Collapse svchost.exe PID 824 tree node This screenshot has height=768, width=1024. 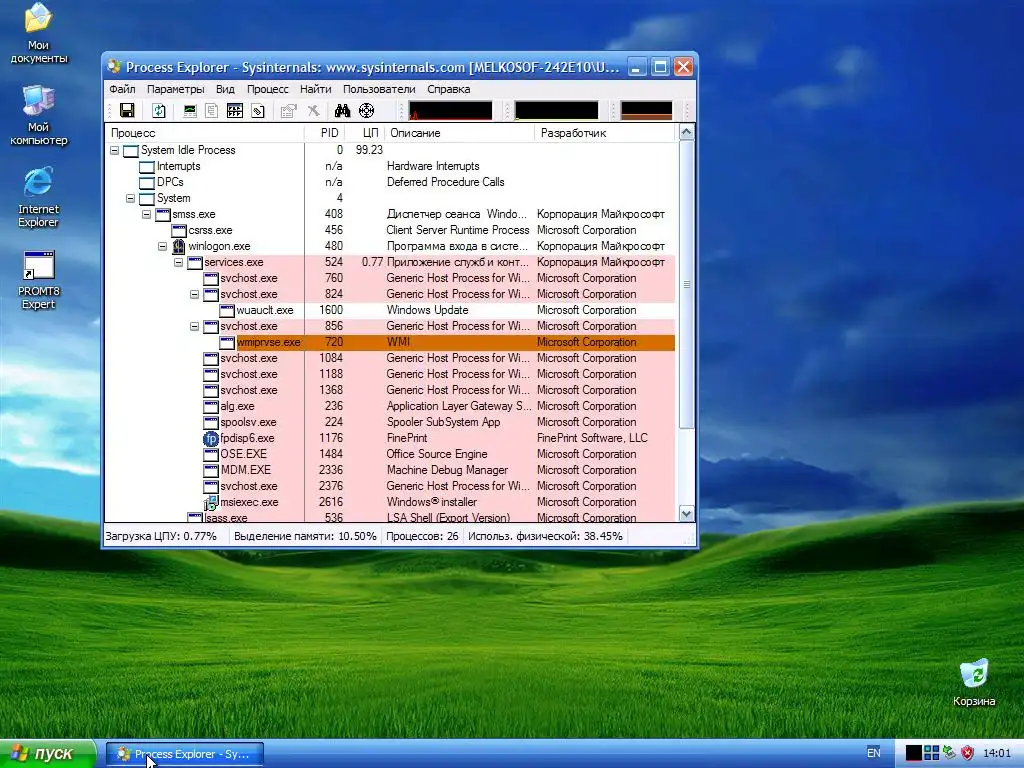pyautogui.click(x=195, y=295)
